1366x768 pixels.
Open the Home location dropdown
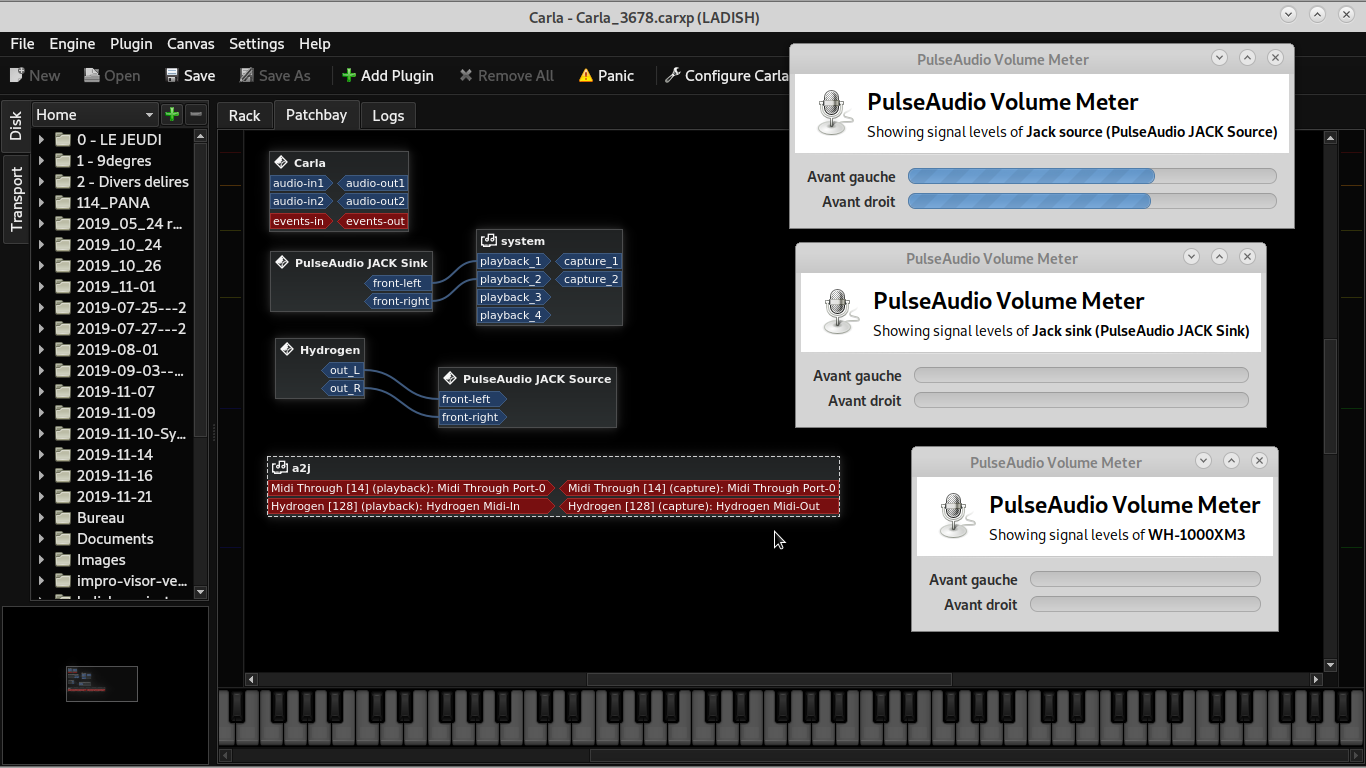click(x=95, y=114)
